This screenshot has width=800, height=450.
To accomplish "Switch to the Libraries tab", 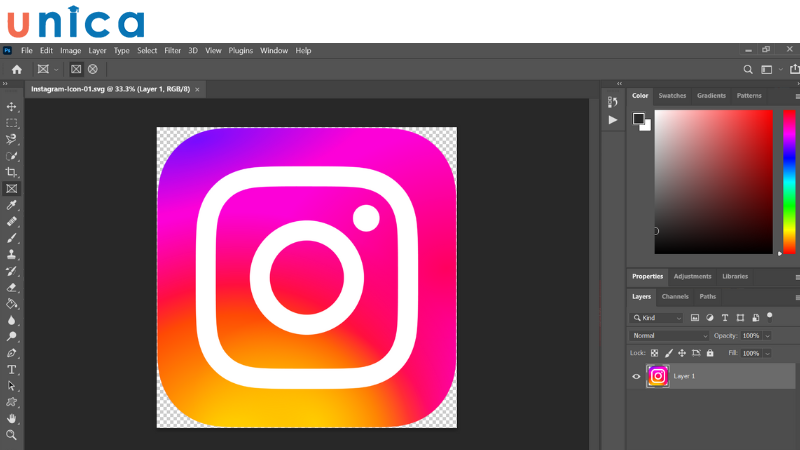I will 735,277.
